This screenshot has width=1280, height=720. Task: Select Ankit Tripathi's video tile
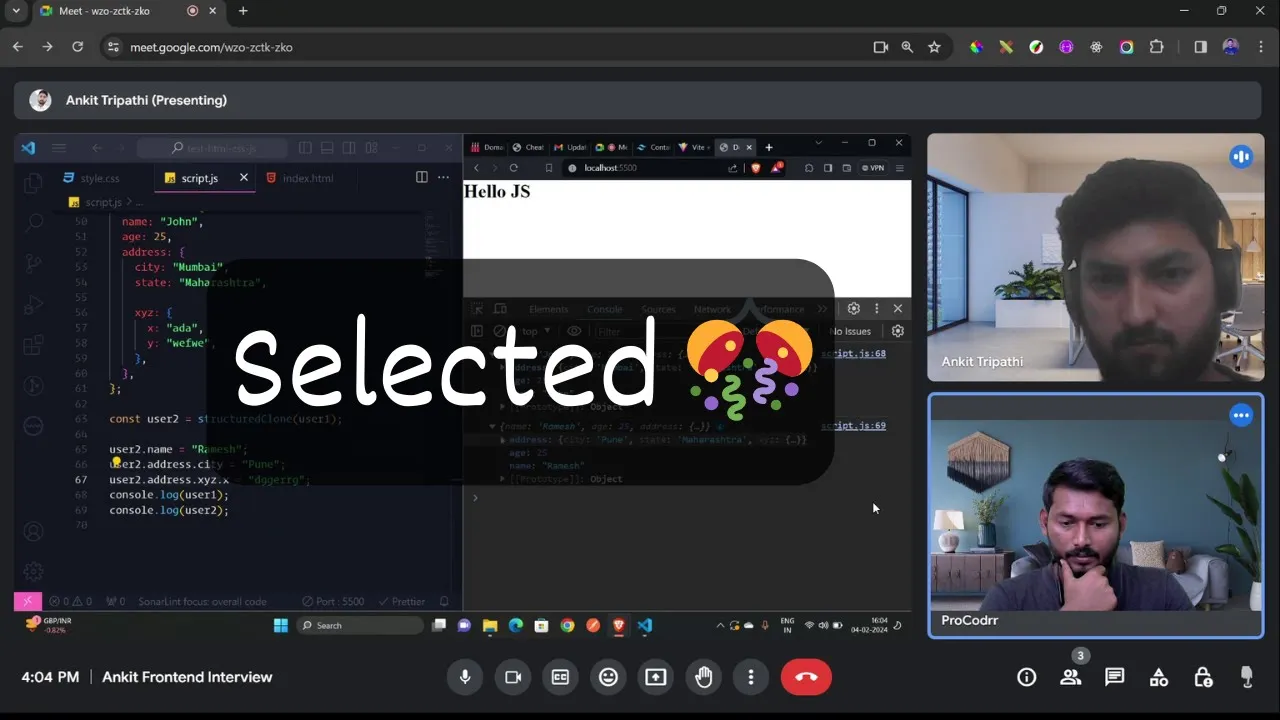1095,257
